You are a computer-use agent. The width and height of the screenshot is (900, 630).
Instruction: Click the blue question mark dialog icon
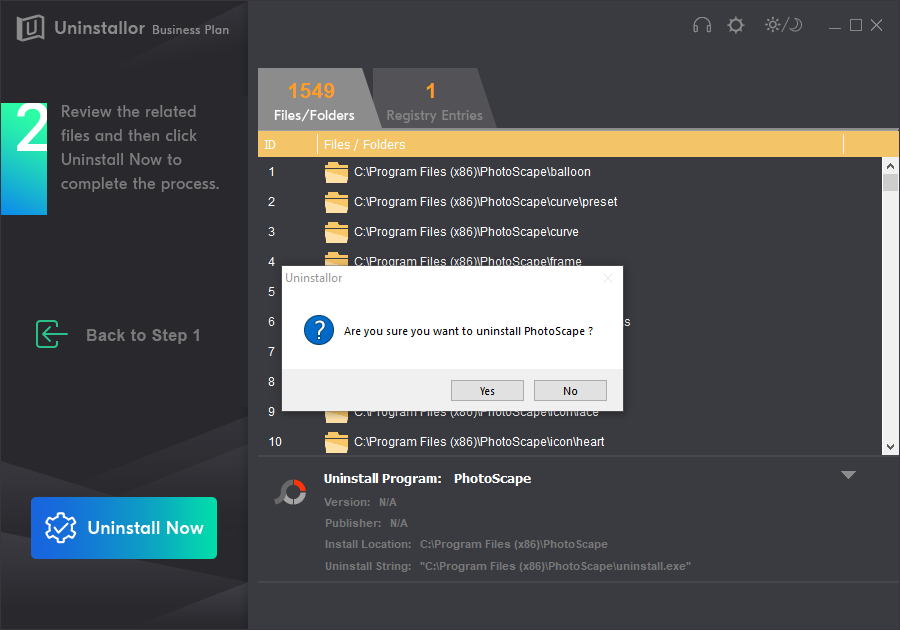coord(319,330)
